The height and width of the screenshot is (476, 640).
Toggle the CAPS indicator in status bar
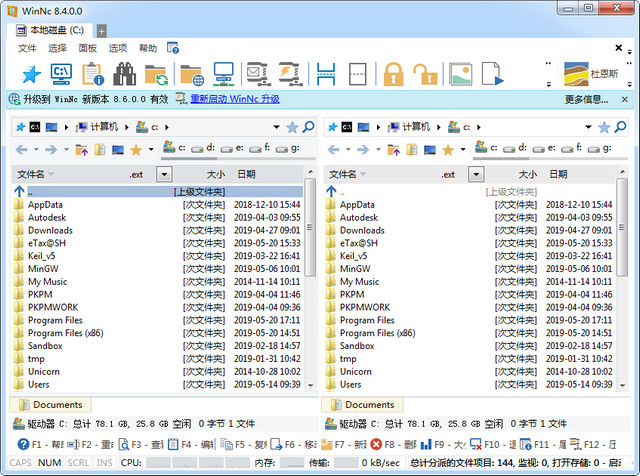[19, 463]
